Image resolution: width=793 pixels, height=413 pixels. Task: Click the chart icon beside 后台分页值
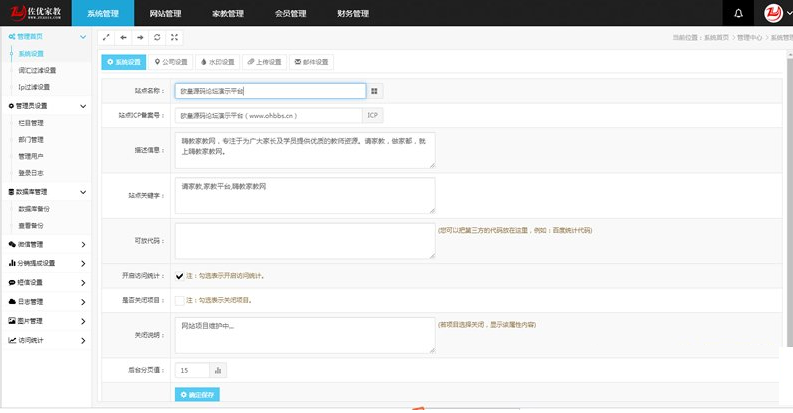coord(218,371)
